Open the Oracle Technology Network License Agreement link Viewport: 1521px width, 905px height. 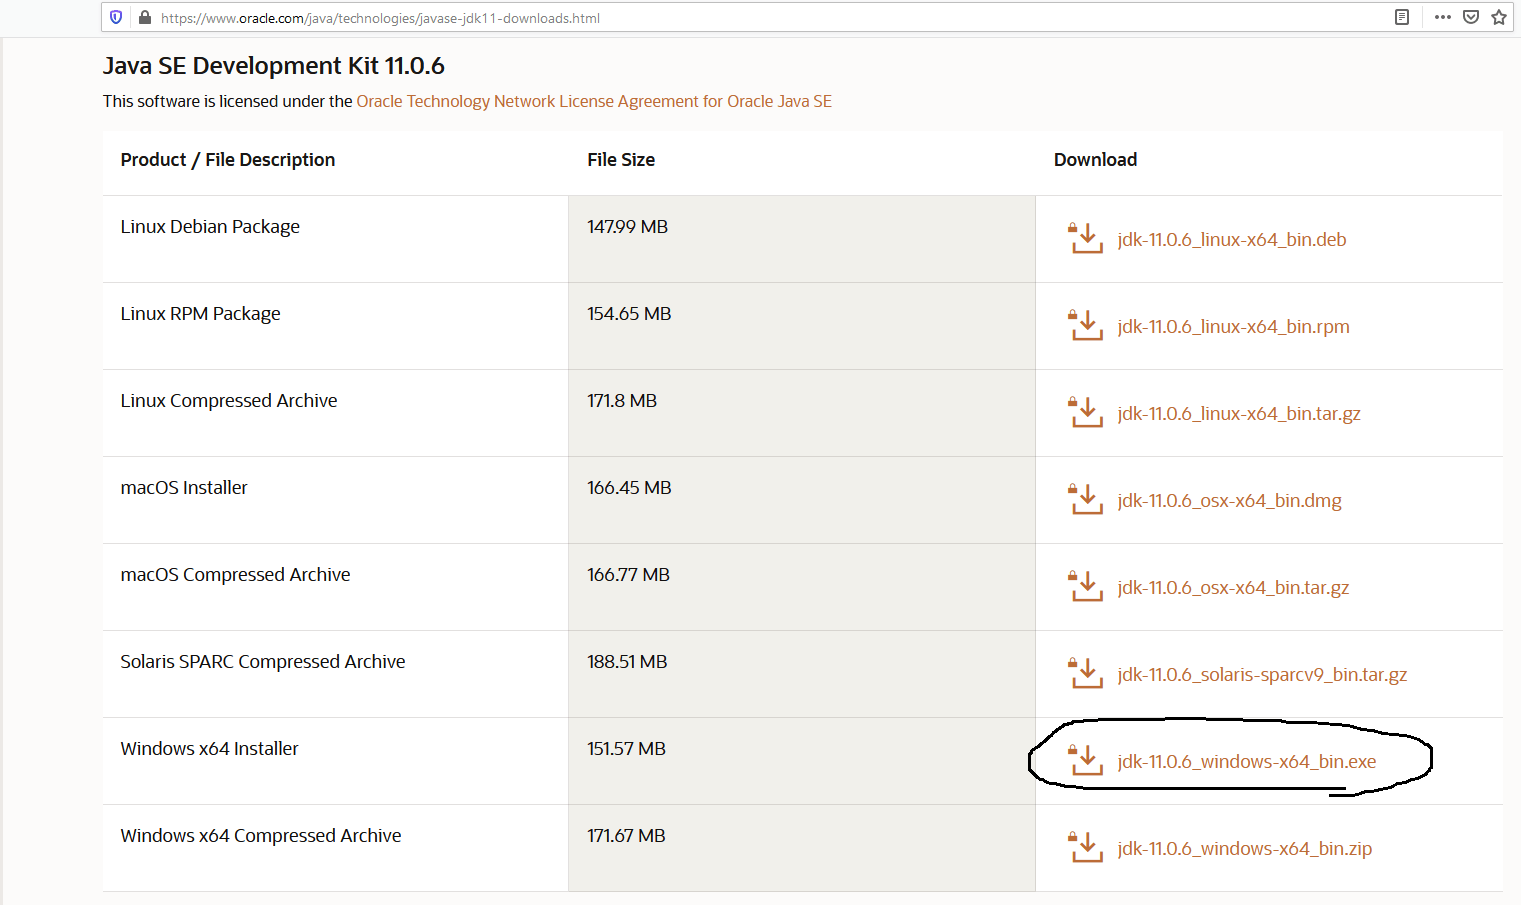pos(594,101)
